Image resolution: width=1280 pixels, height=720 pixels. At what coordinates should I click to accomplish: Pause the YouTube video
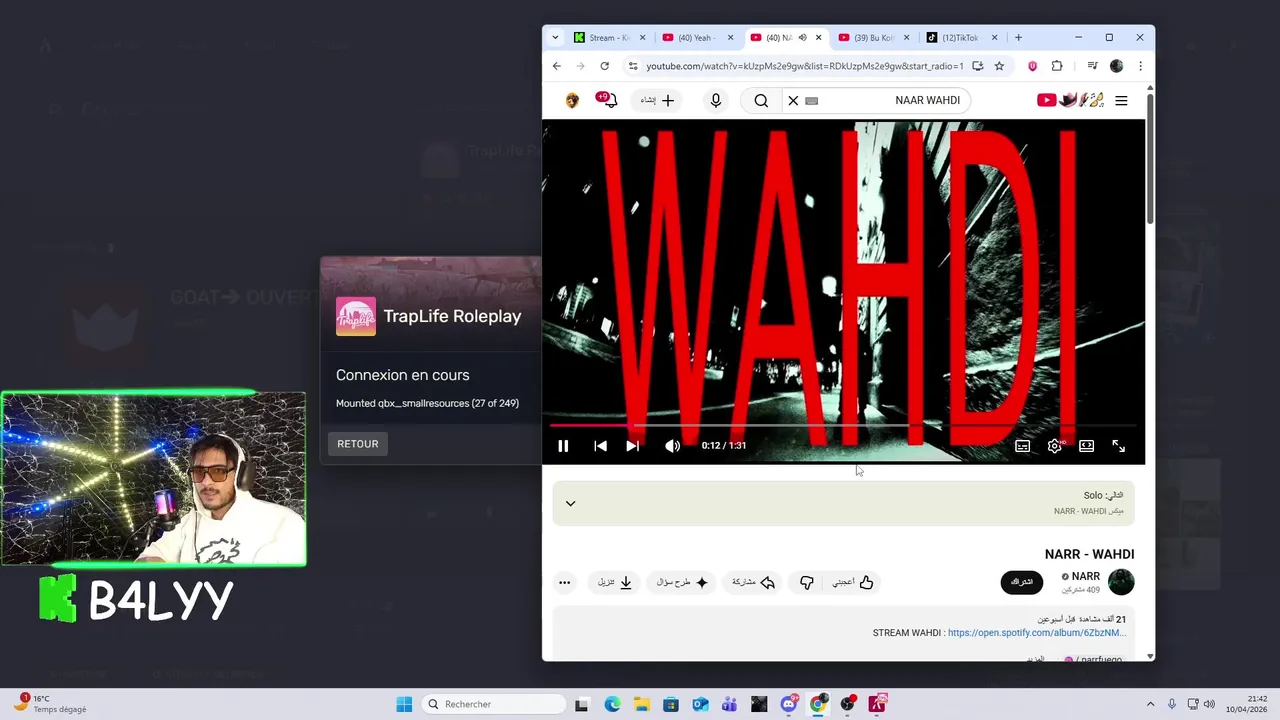pyautogui.click(x=563, y=446)
